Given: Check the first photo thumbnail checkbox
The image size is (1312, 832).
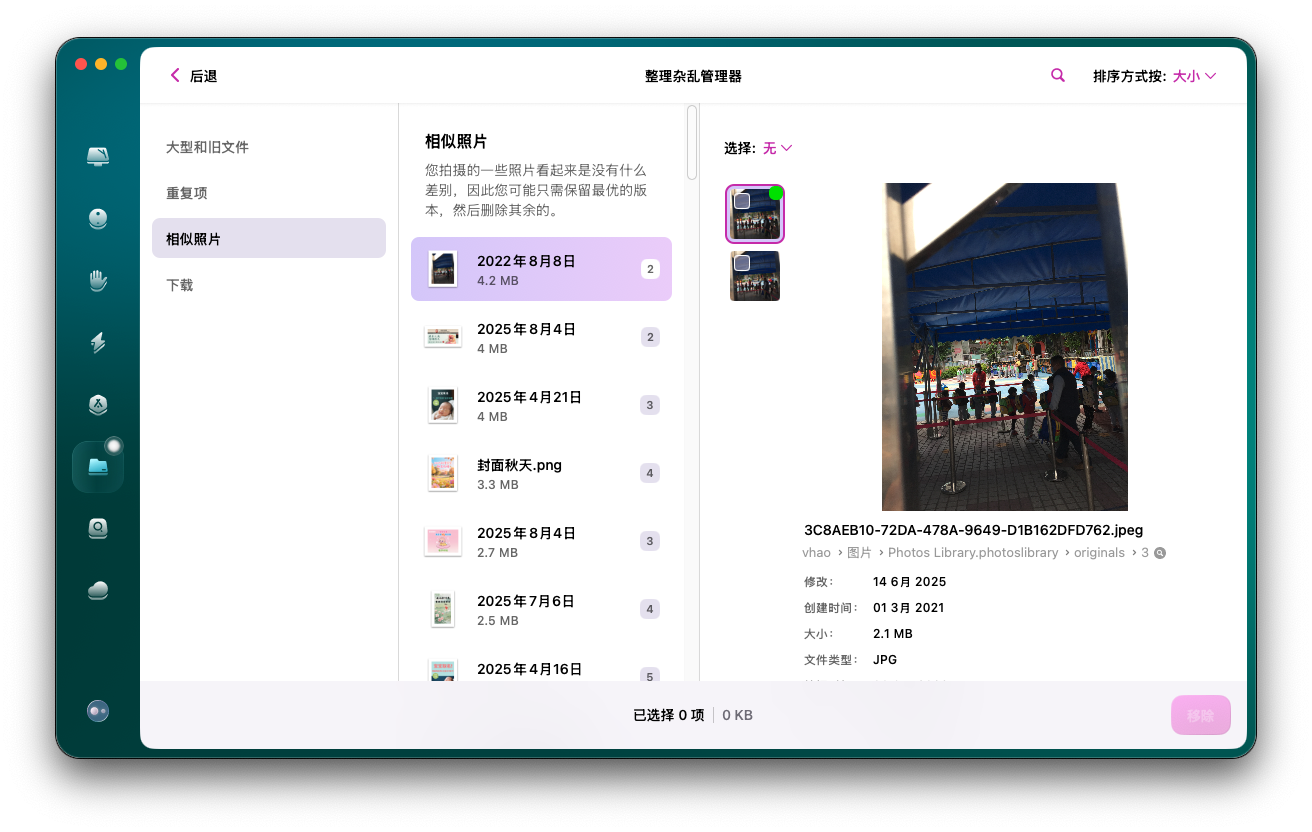Looking at the screenshot, I should tap(742, 201).
